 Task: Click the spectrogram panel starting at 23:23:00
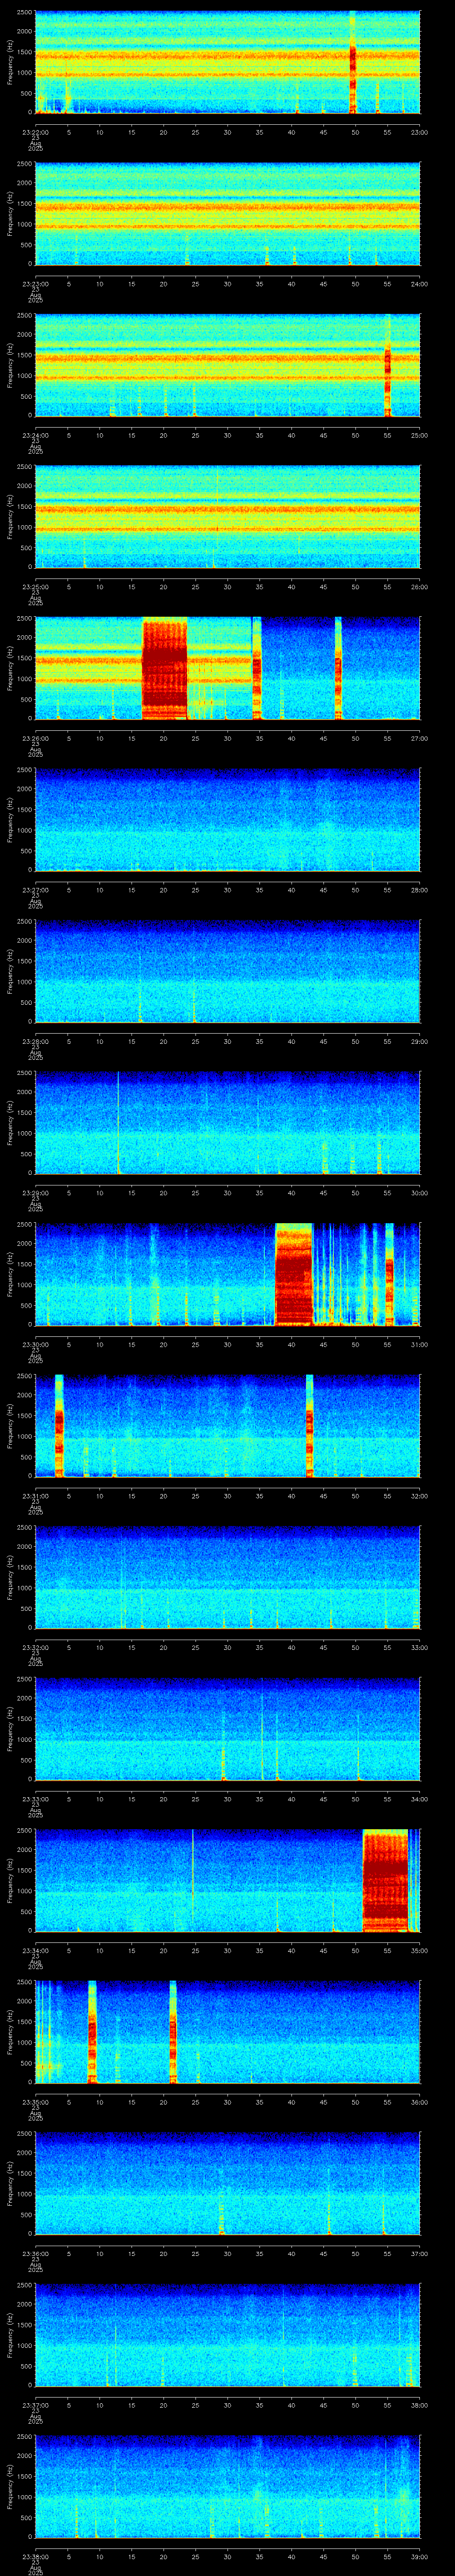coord(228,214)
